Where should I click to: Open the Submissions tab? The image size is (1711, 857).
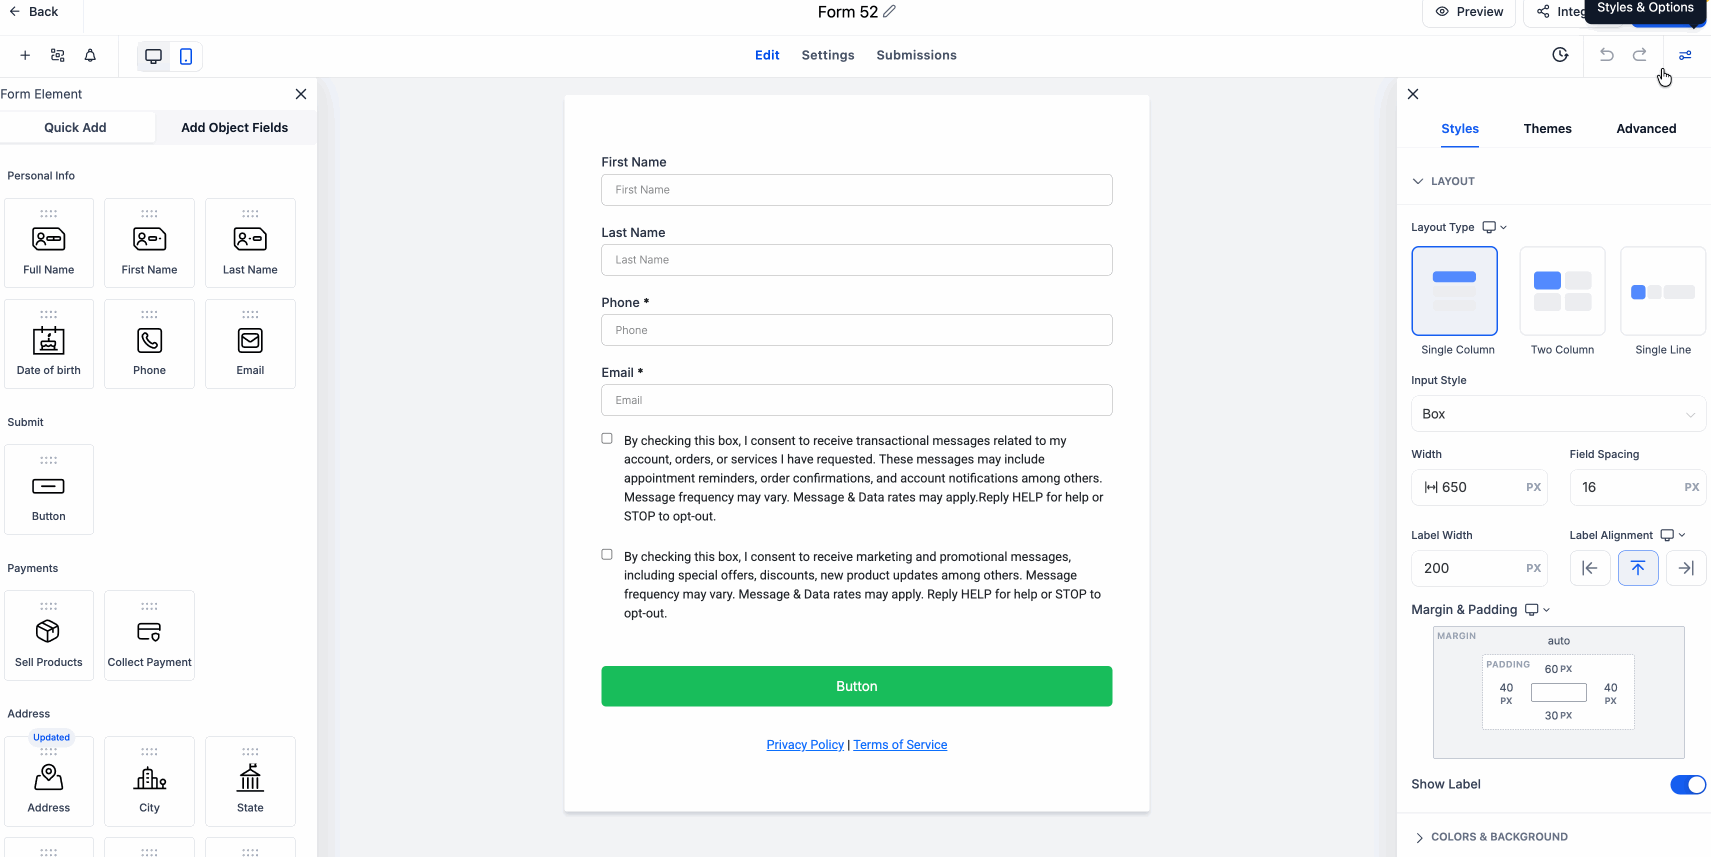pyautogui.click(x=916, y=55)
